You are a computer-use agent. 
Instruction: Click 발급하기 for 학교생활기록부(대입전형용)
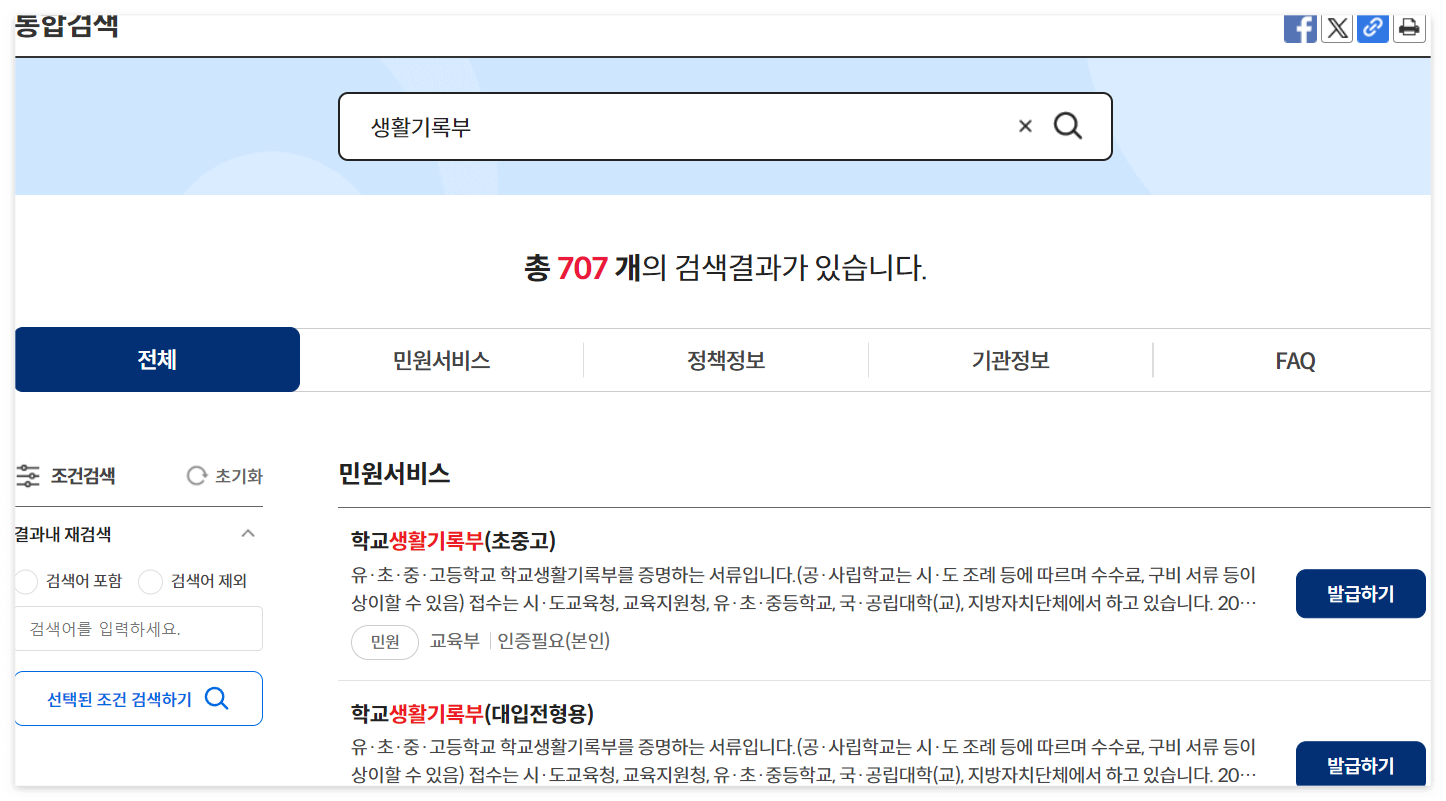(1360, 764)
